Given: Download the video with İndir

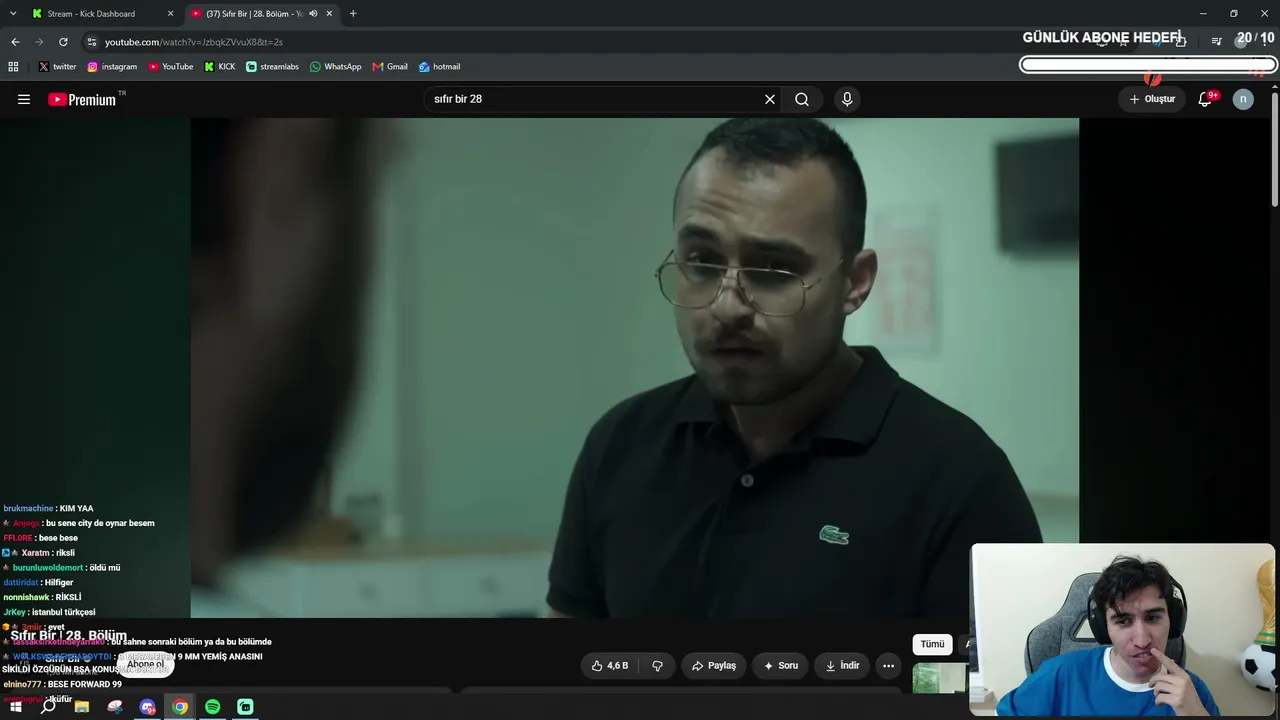Looking at the screenshot, I should click(x=842, y=666).
